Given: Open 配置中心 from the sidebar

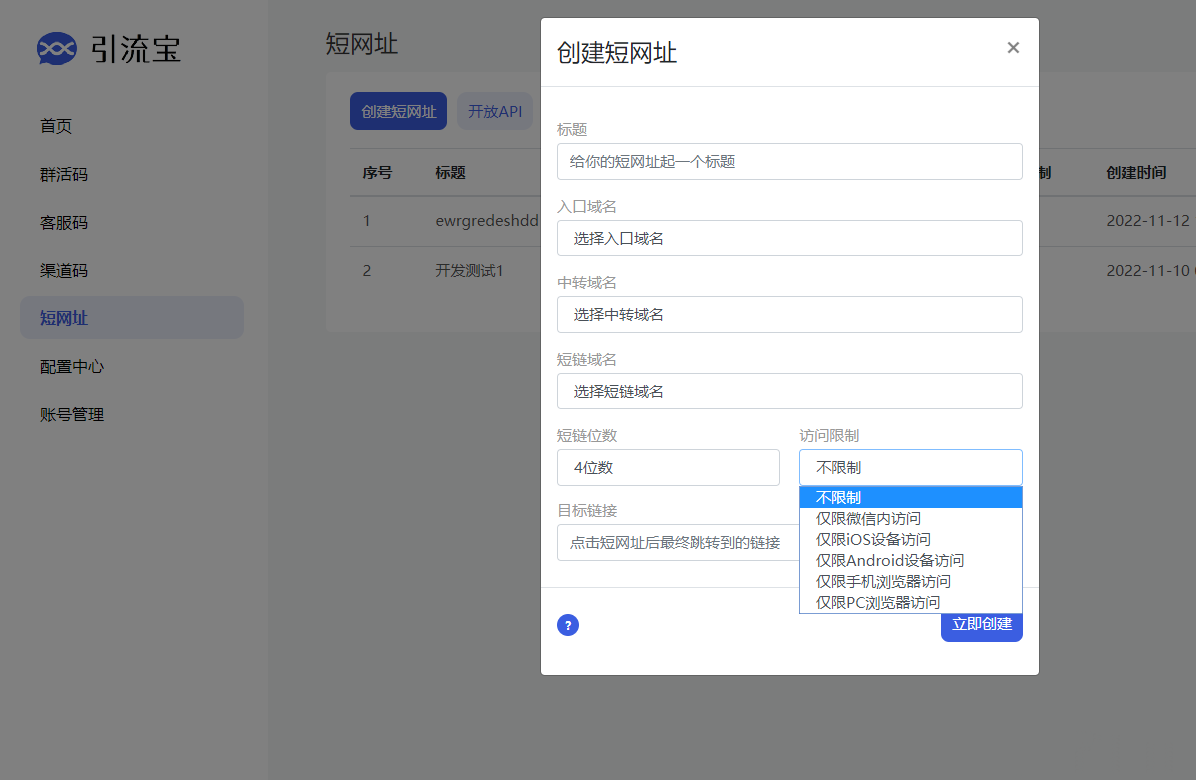Looking at the screenshot, I should pyautogui.click(x=72, y=366).
